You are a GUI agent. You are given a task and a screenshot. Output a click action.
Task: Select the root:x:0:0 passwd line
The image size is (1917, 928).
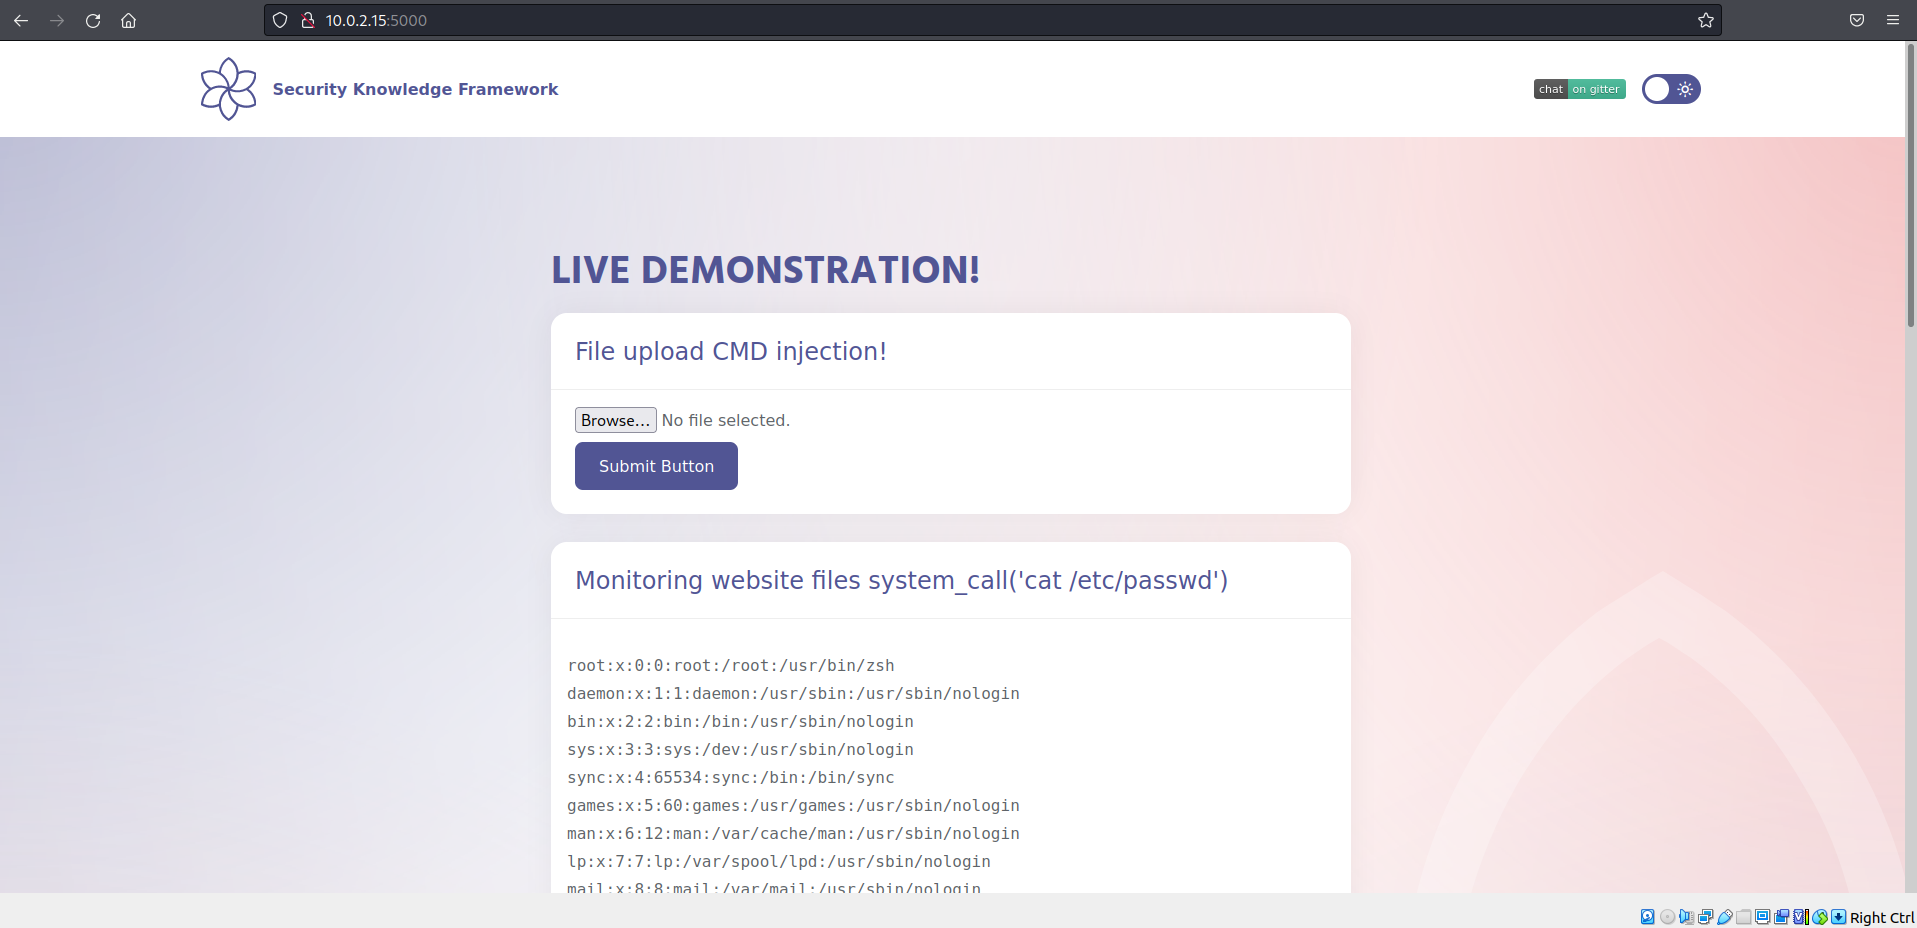coord(731,666)
